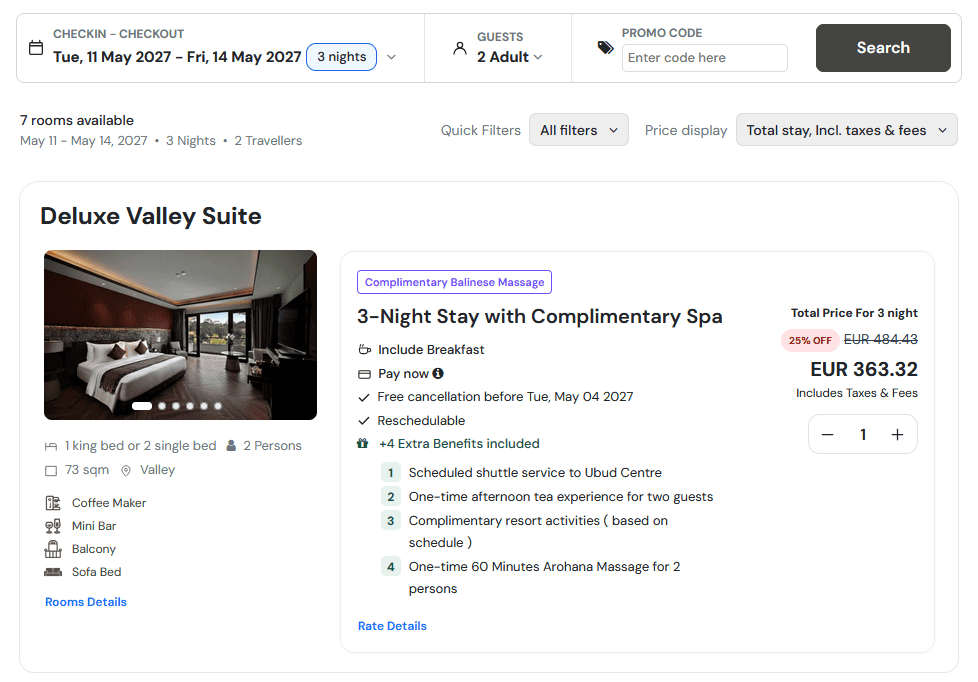
Task: Open the Rooms Details link
Action: 85,602
